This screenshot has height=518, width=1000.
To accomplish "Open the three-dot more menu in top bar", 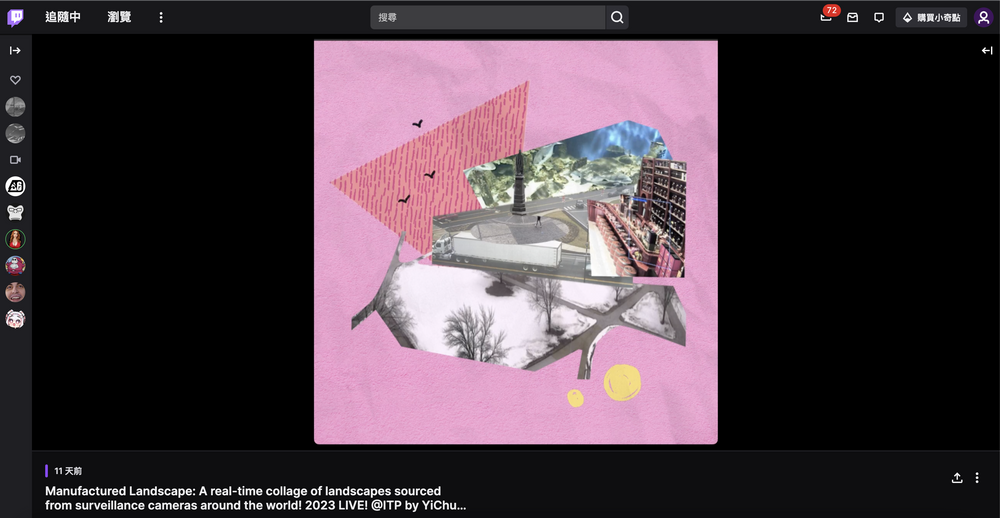I will pos(161,17).
